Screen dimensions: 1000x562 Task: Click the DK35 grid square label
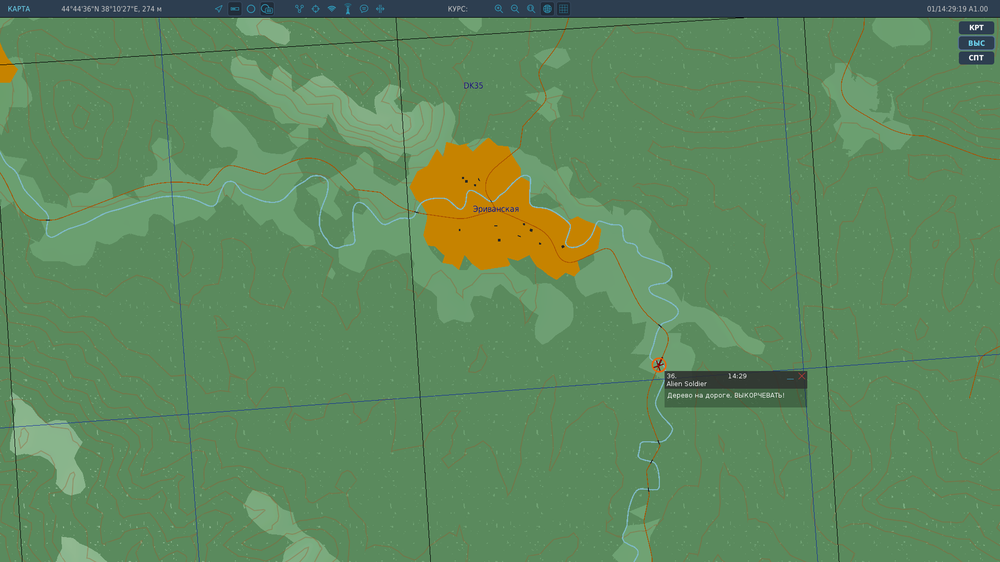pyautogui.click(x=473, y=85)
